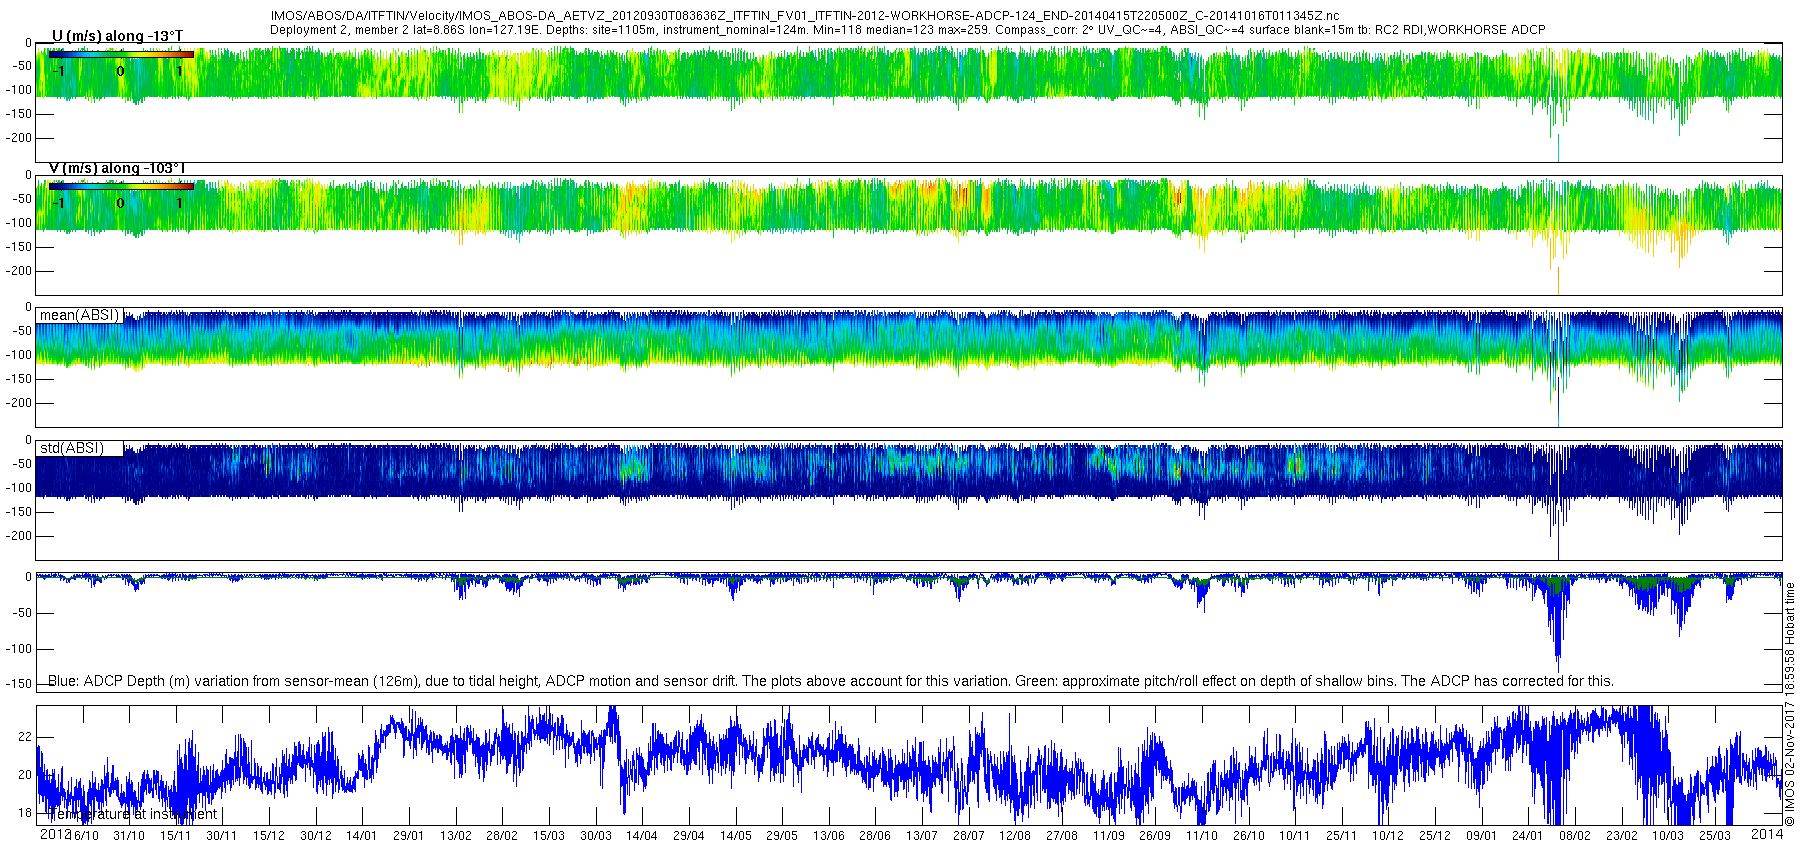Click the '29/05' date tick

[x=782, y=836]
